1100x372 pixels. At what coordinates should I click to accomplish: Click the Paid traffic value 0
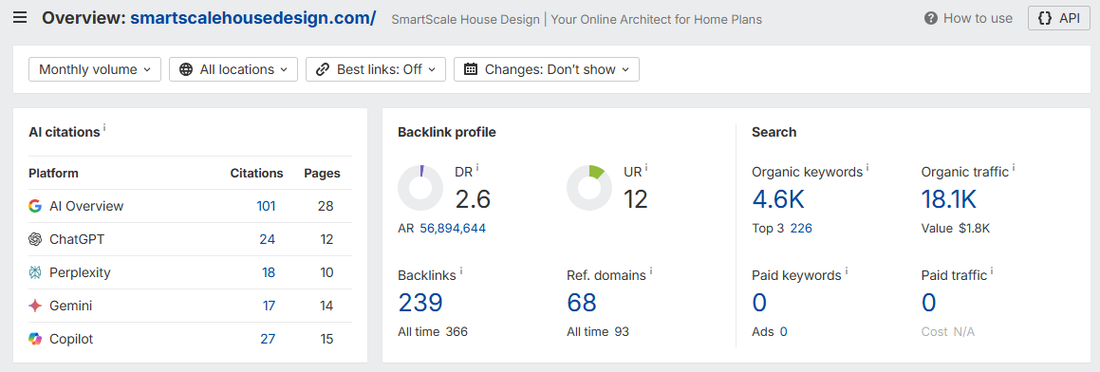point(928,303)
